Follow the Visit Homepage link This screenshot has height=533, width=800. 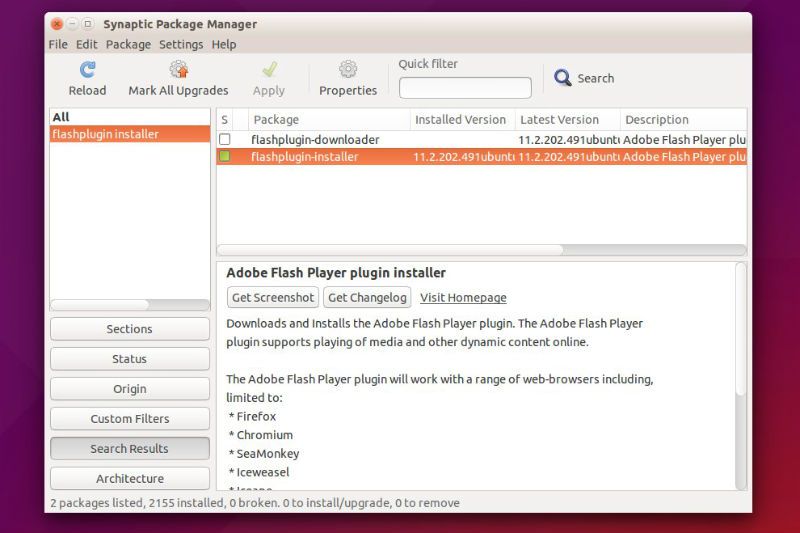point(463,297)
